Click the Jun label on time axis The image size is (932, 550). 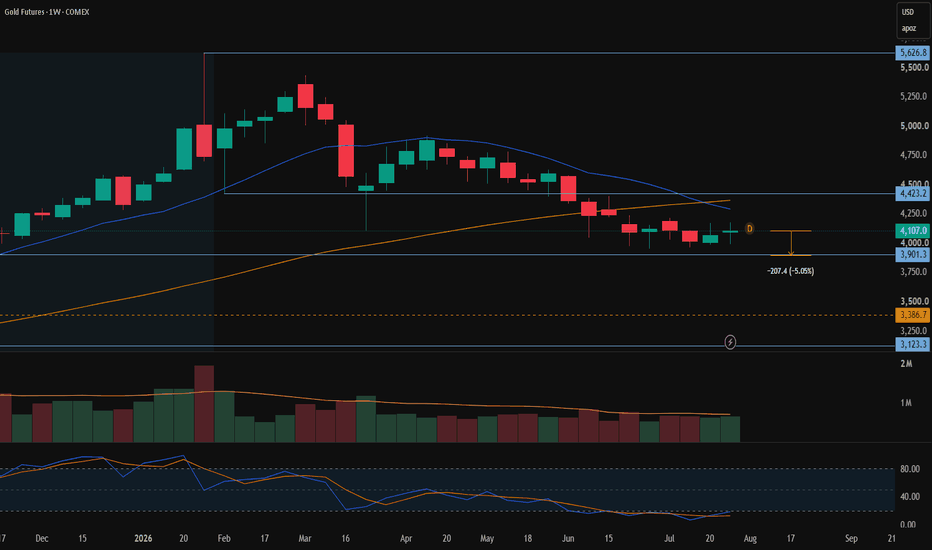[x=568, y=539]
